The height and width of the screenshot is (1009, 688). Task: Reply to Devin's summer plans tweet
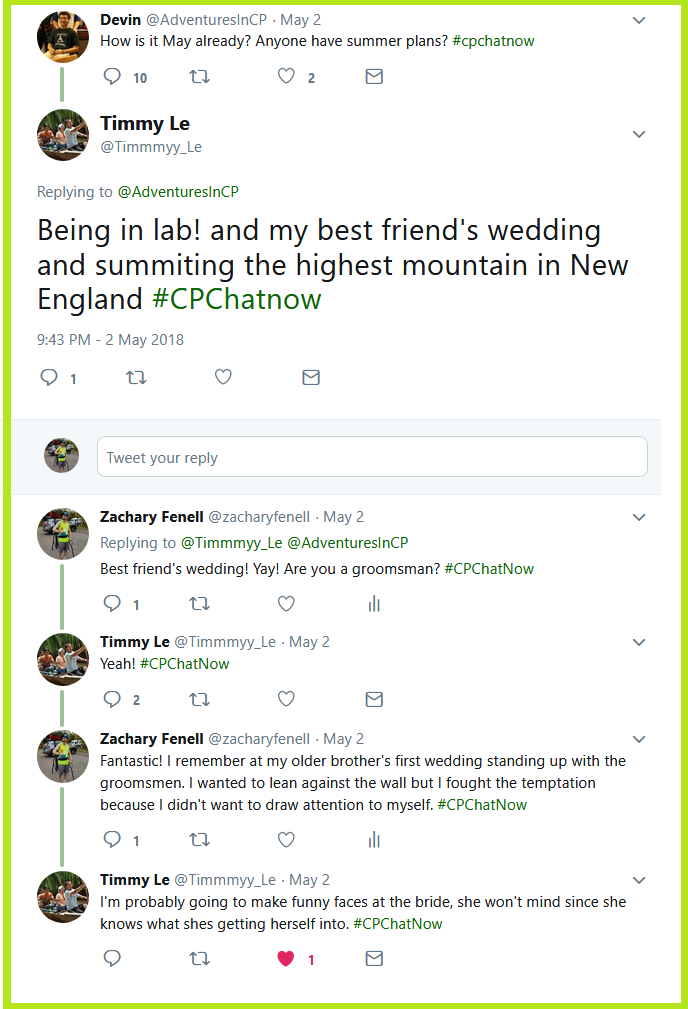click(x=112, y=77)
